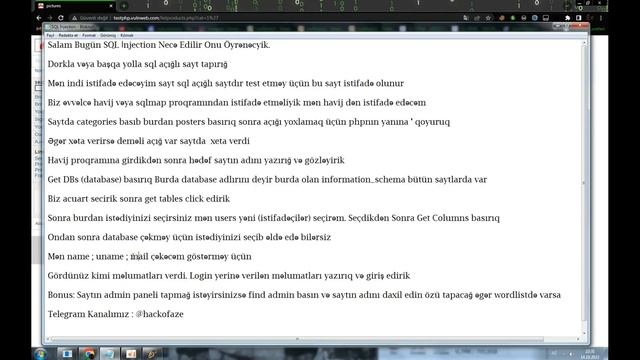Click the line starting 'Havij proqramına girdikdən'
The height and width of the screenshot is (360, 640).
point(196,160)
